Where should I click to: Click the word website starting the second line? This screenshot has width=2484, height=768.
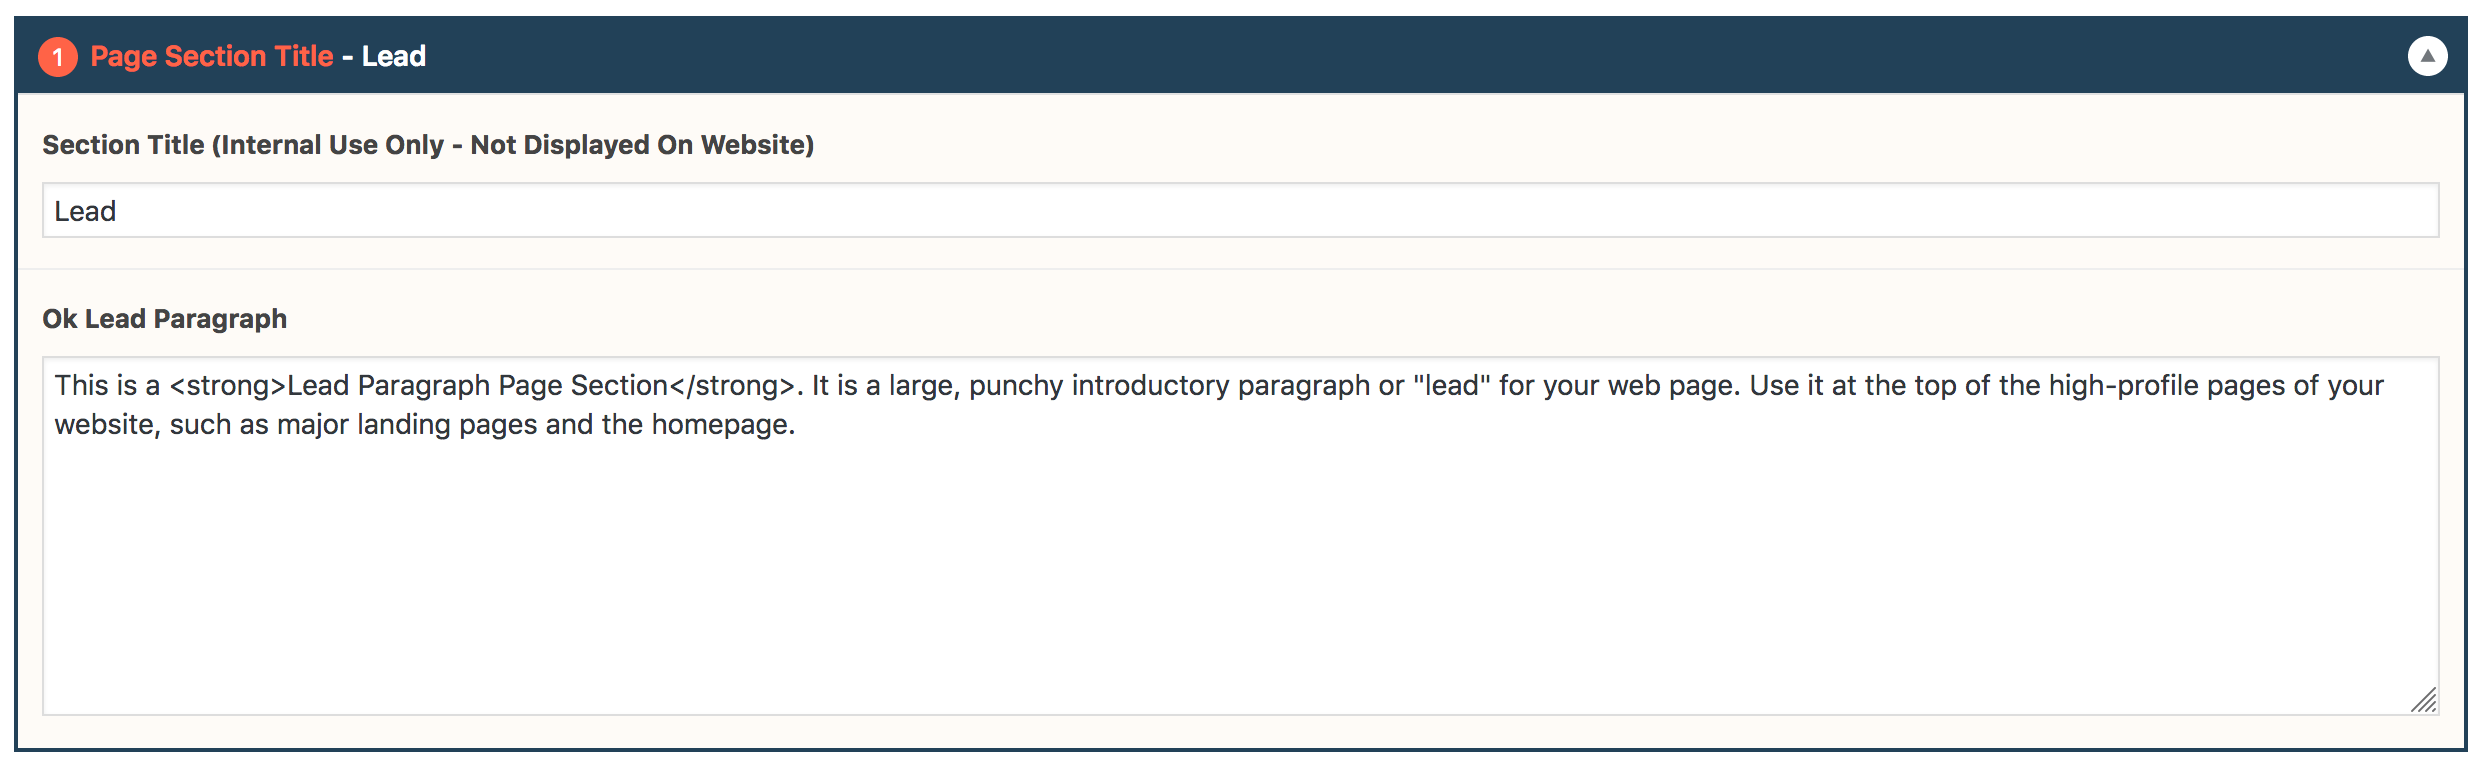(x=107, y=425)
